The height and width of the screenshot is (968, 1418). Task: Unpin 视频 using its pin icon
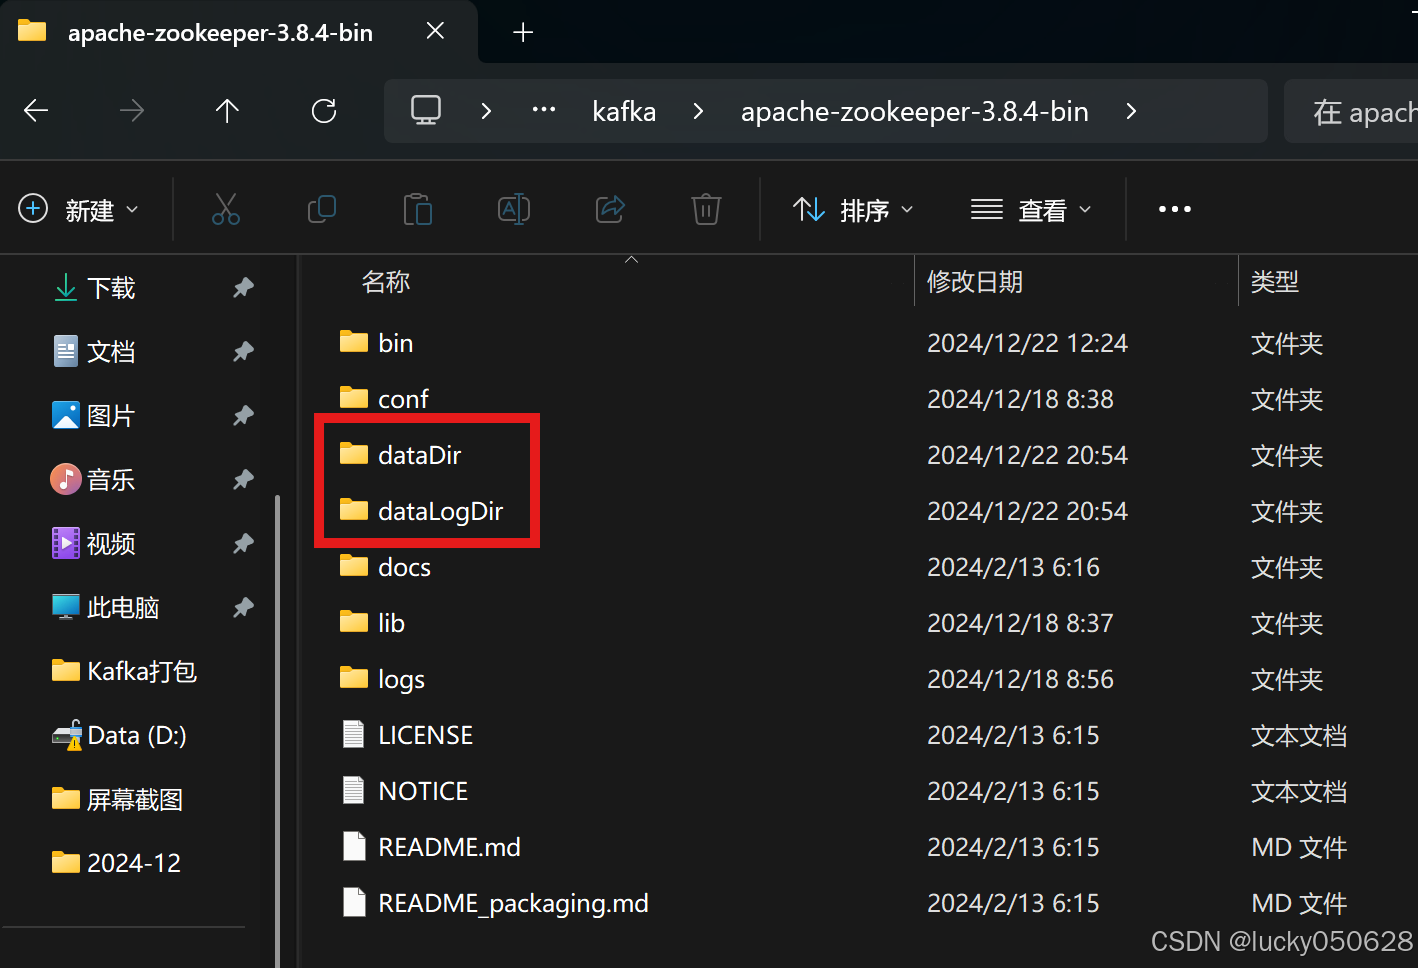pos(243,544)
